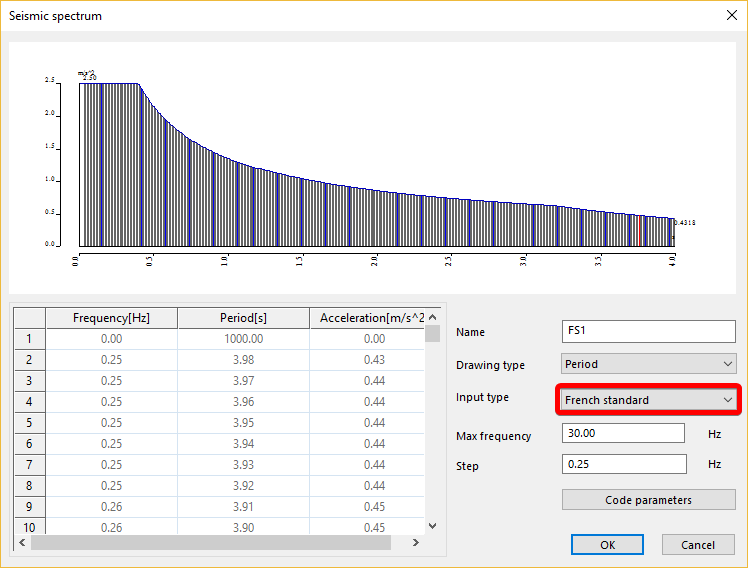Confirm with the OK button

pyautogui.click(x=607, y=545)
